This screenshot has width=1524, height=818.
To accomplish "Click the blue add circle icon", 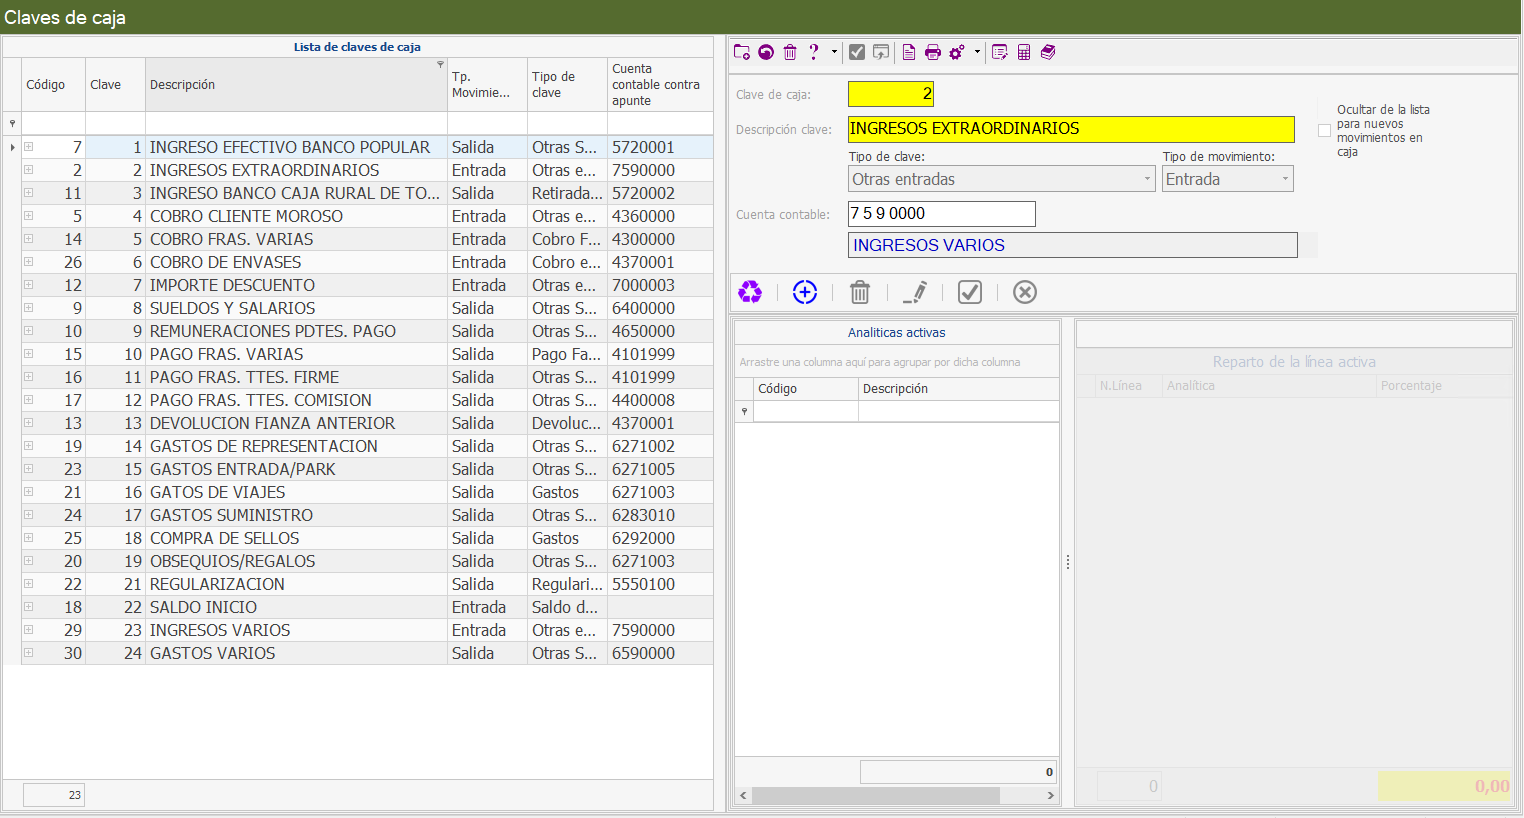I will 805,292.
